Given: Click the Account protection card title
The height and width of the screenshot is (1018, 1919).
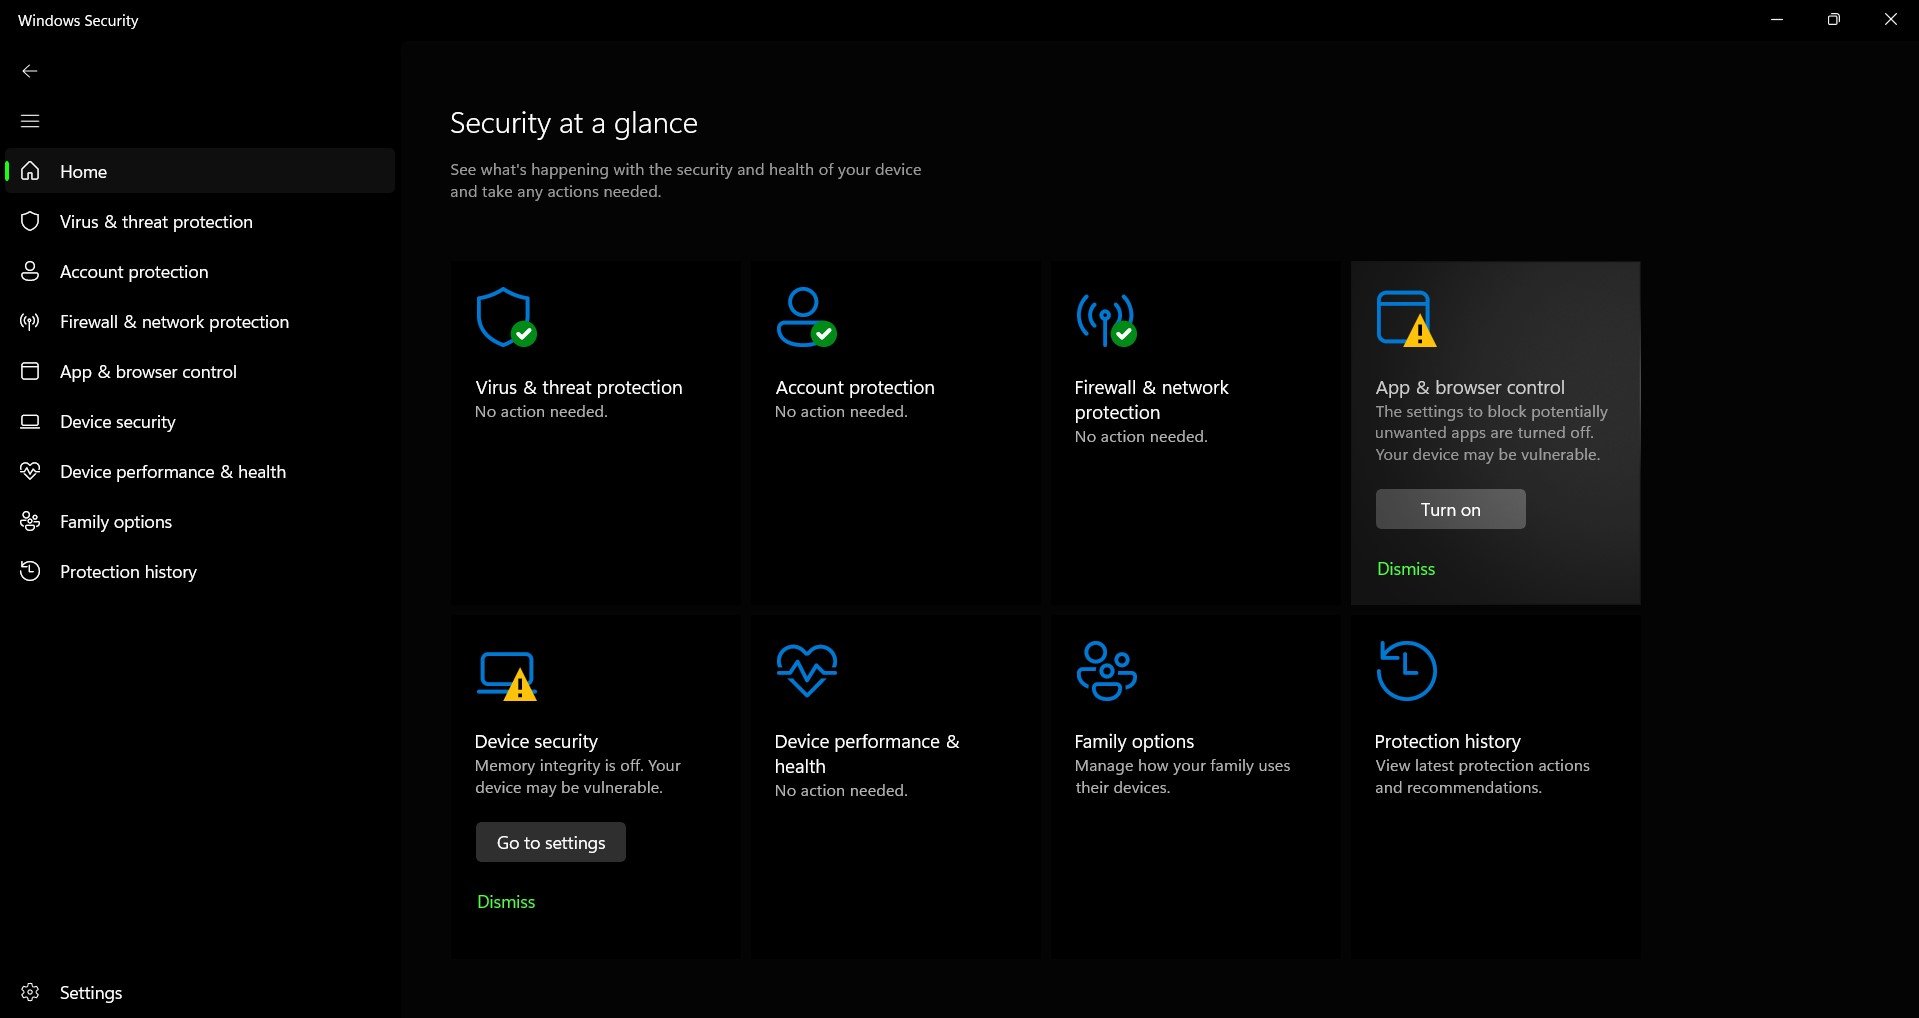Looking at the screenshot, I should coord(855,387).
